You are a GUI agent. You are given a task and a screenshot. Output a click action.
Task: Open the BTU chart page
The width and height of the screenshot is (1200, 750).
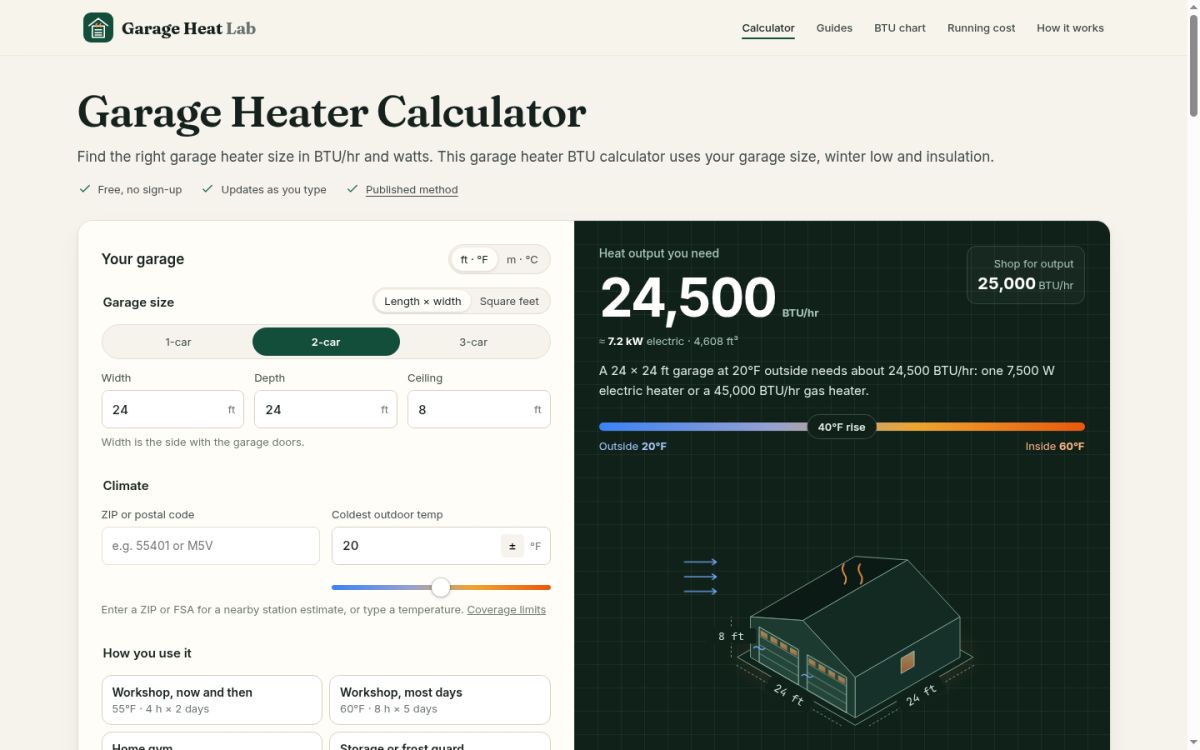pos(900,28)
